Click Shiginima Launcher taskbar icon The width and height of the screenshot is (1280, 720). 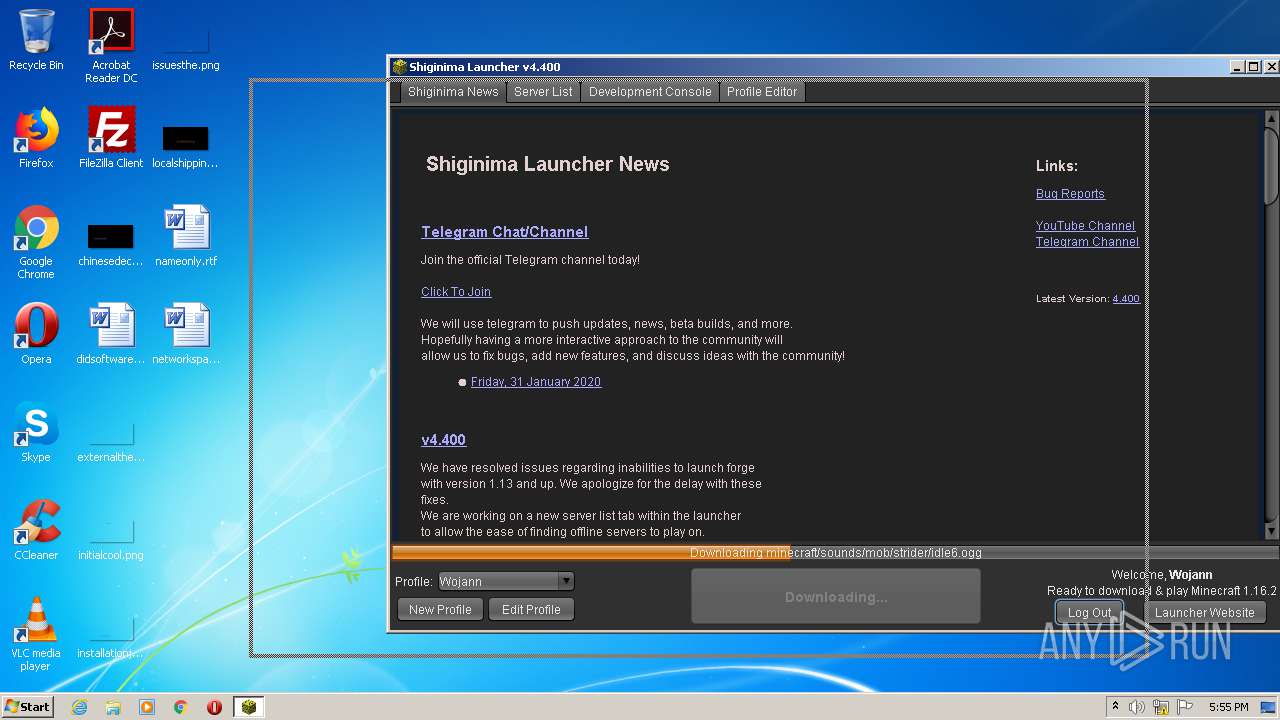(x=248, y=707)
